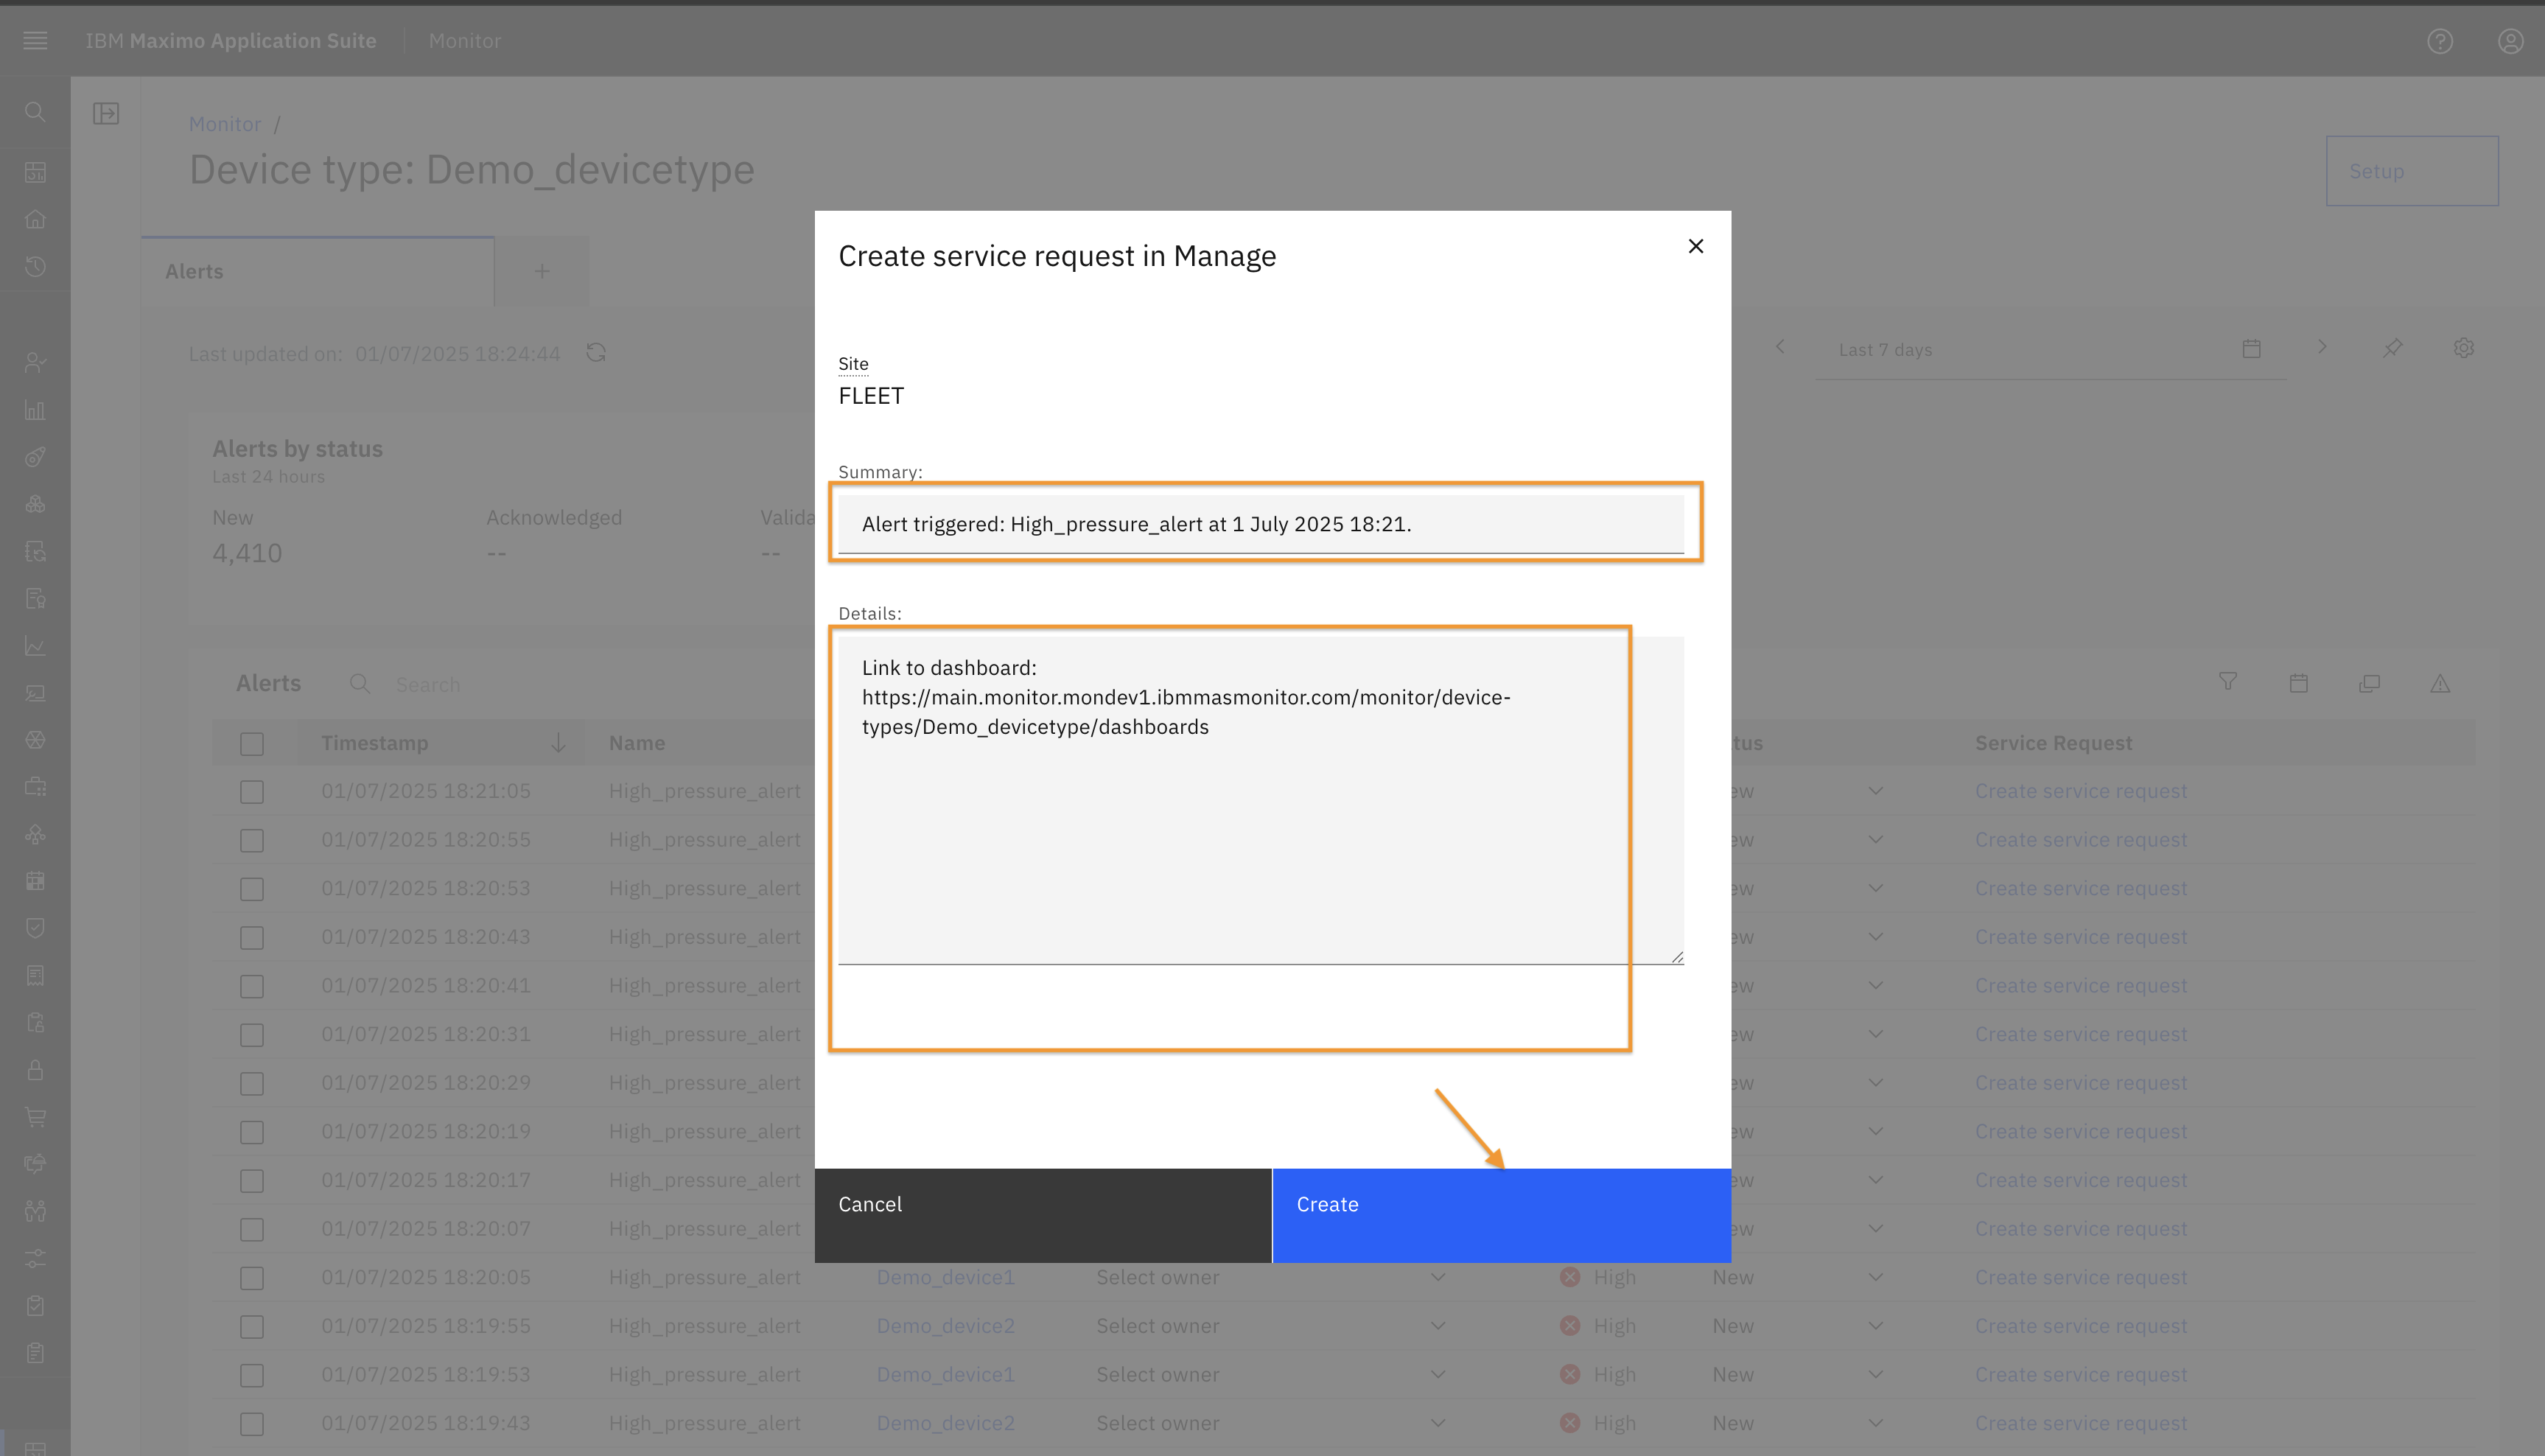This screenshot has width=2545, height=1456.
Task: Open Demo_device1 link in 18:20:05 row
Action: pyautogui.click(x=945, y=1277)
